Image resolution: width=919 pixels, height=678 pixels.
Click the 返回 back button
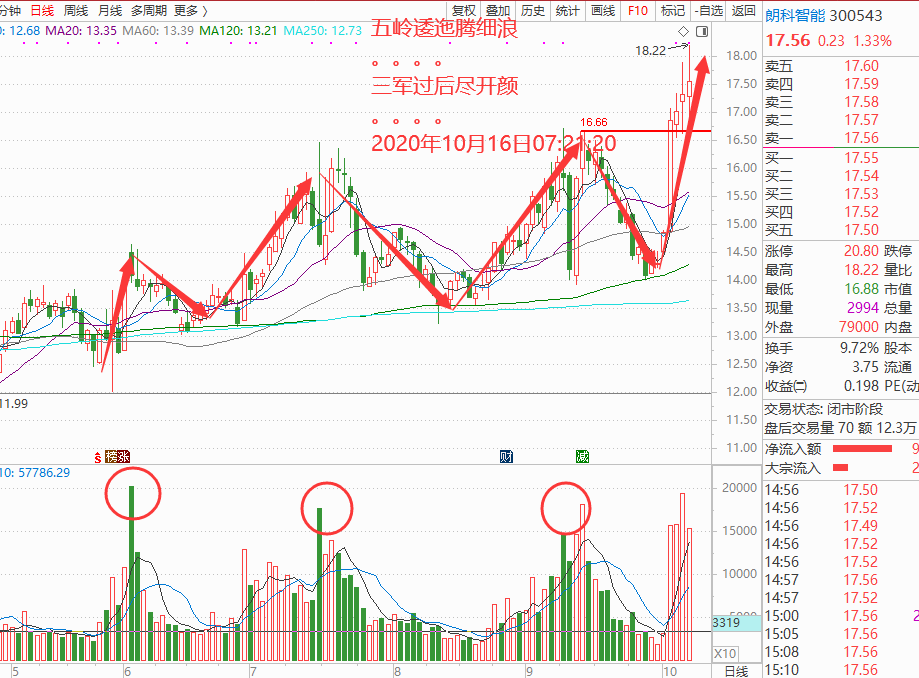pyautogui.click(x=744, y=11)
